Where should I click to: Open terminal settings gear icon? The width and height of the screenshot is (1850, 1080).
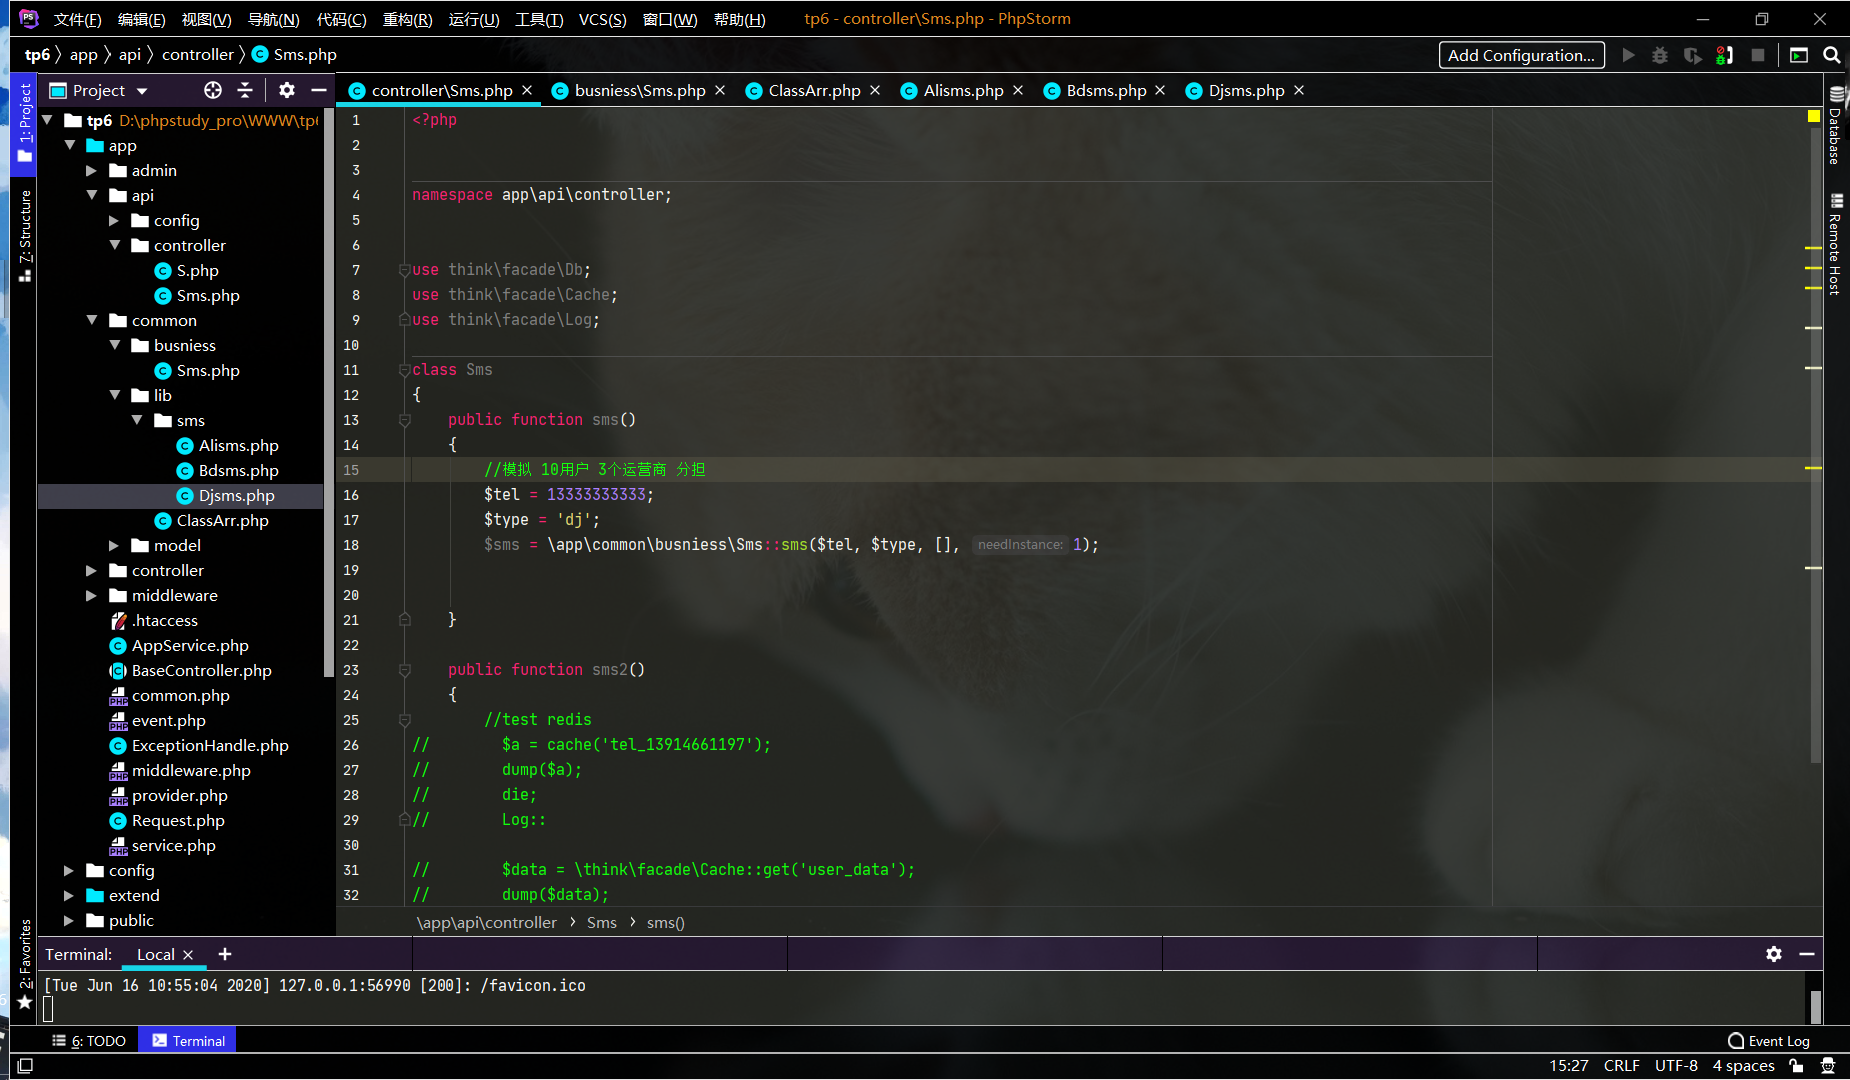(x=1774, y=954)
